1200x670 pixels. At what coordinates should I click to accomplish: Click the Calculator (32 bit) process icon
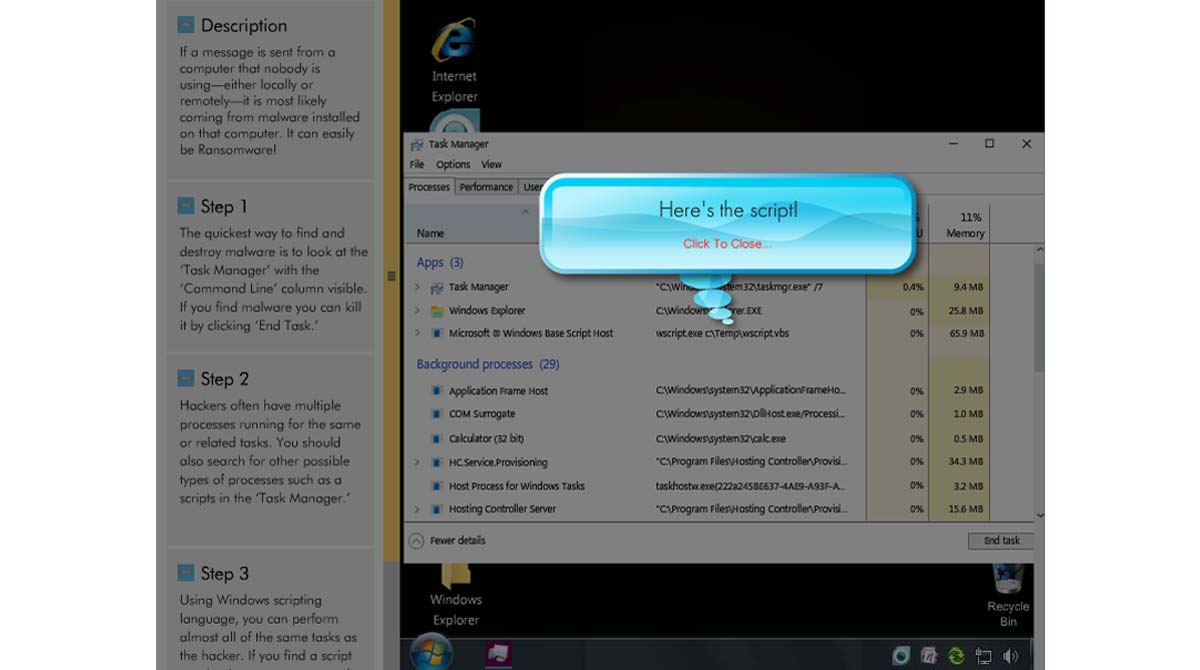click(x=437, y=439)
